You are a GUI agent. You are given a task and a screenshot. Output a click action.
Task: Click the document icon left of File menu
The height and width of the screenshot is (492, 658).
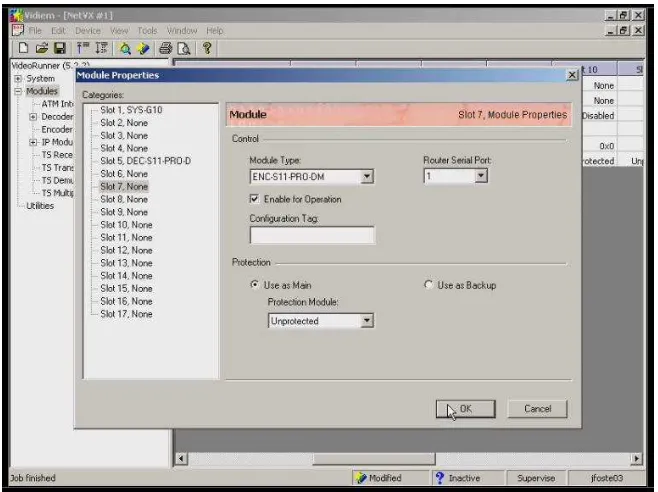pos(18,30)
